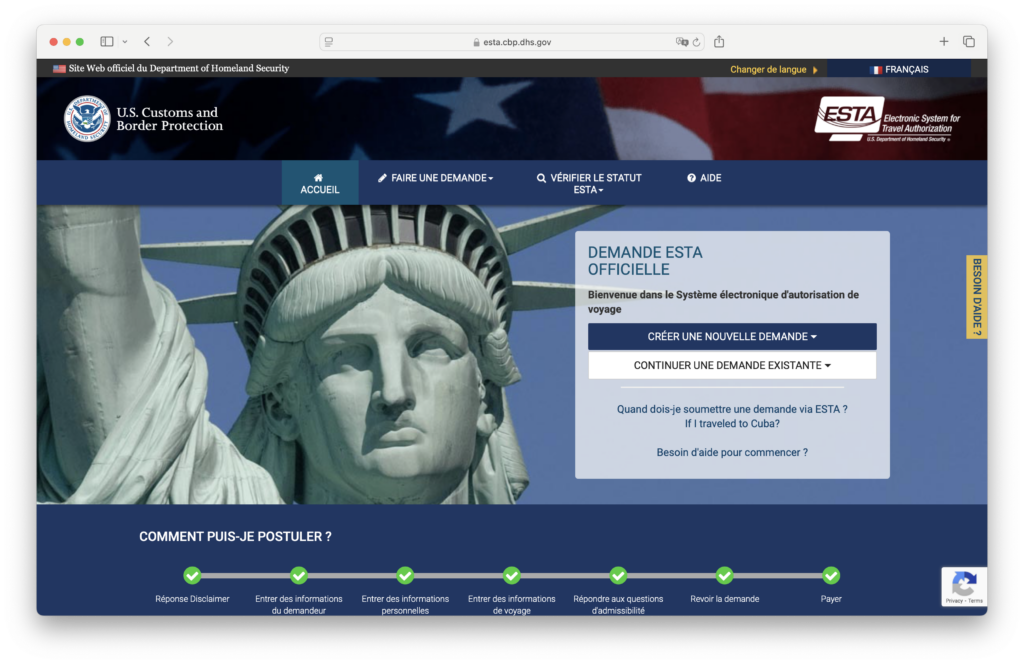The height and width of the screenshot is (664, 1024).
Task: Click the 'DEMANDE ESTA OFFICIELLE' heading
Action: pyautogui.click(x=645, y=261)
